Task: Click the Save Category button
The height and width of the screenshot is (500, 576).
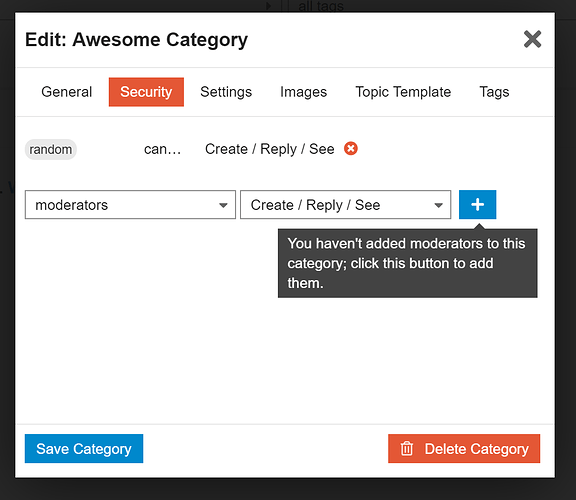Action: click(x=84, y=449)
